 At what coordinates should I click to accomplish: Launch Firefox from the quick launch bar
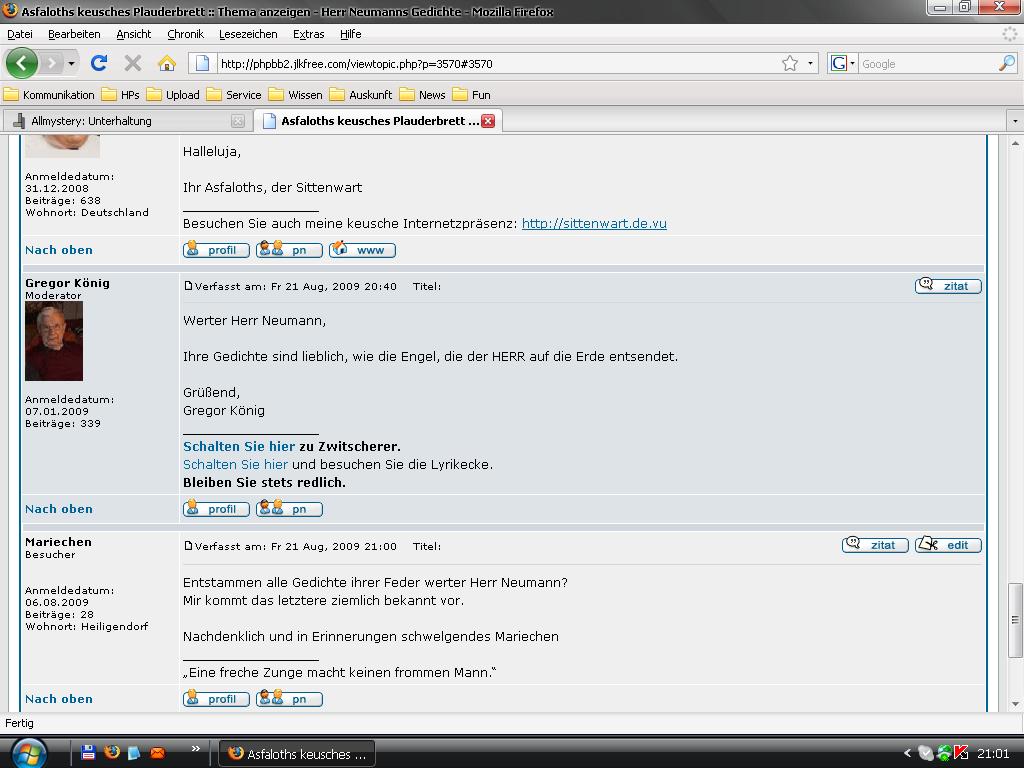pos(112,753)
